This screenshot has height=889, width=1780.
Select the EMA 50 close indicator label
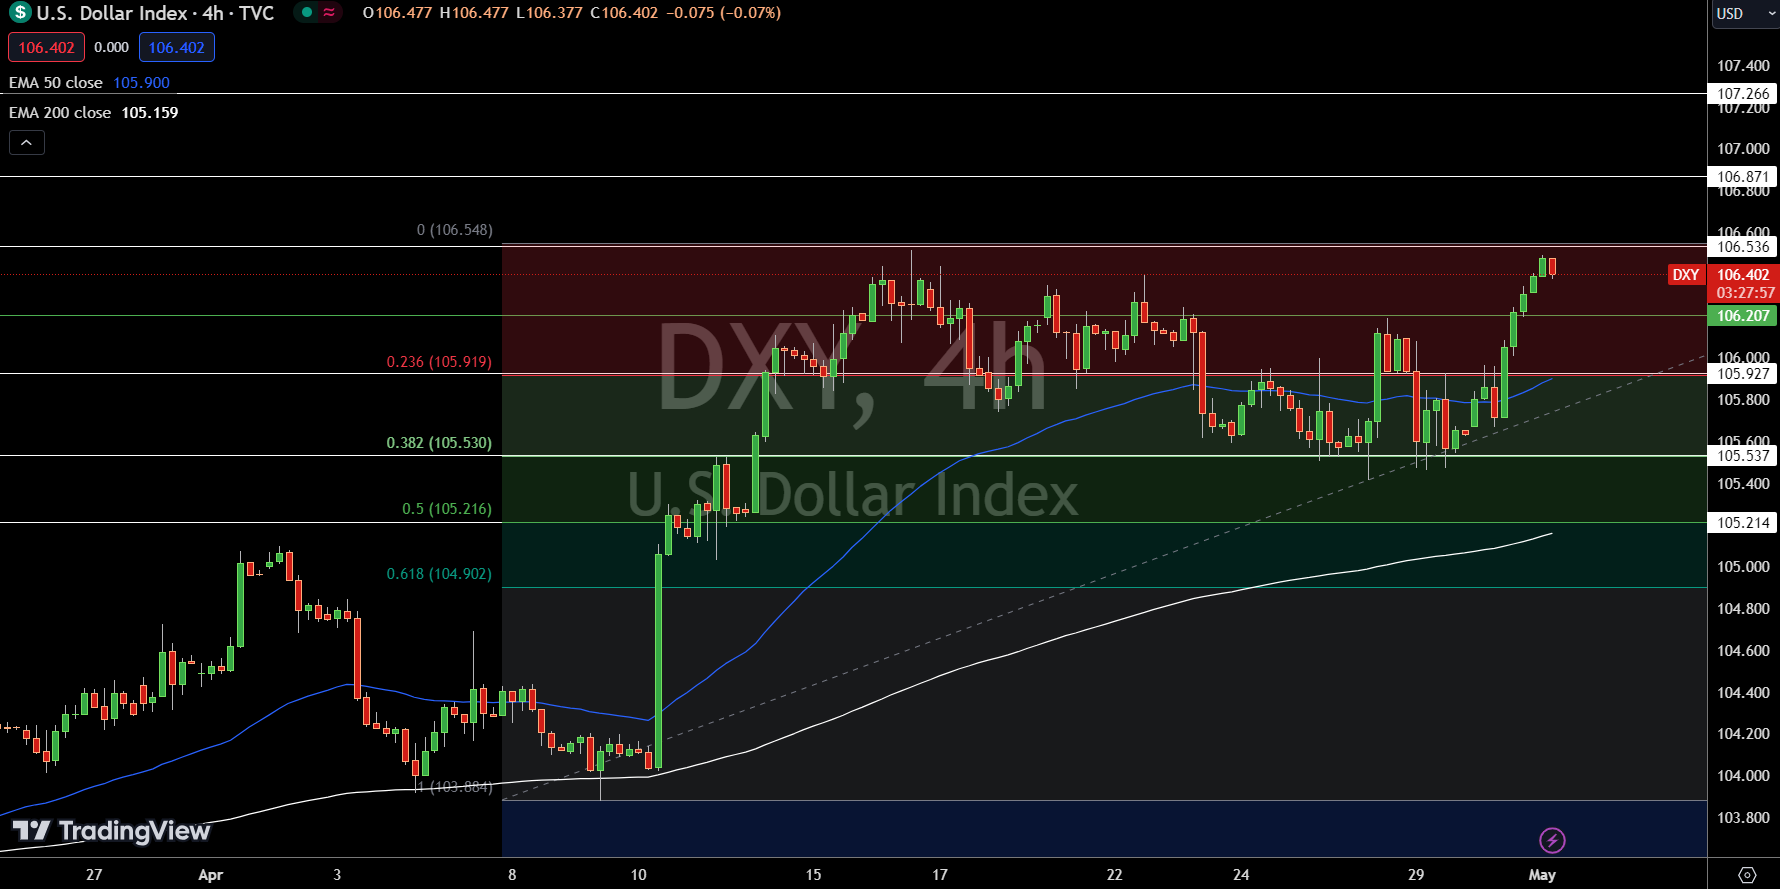coord(56,83)
